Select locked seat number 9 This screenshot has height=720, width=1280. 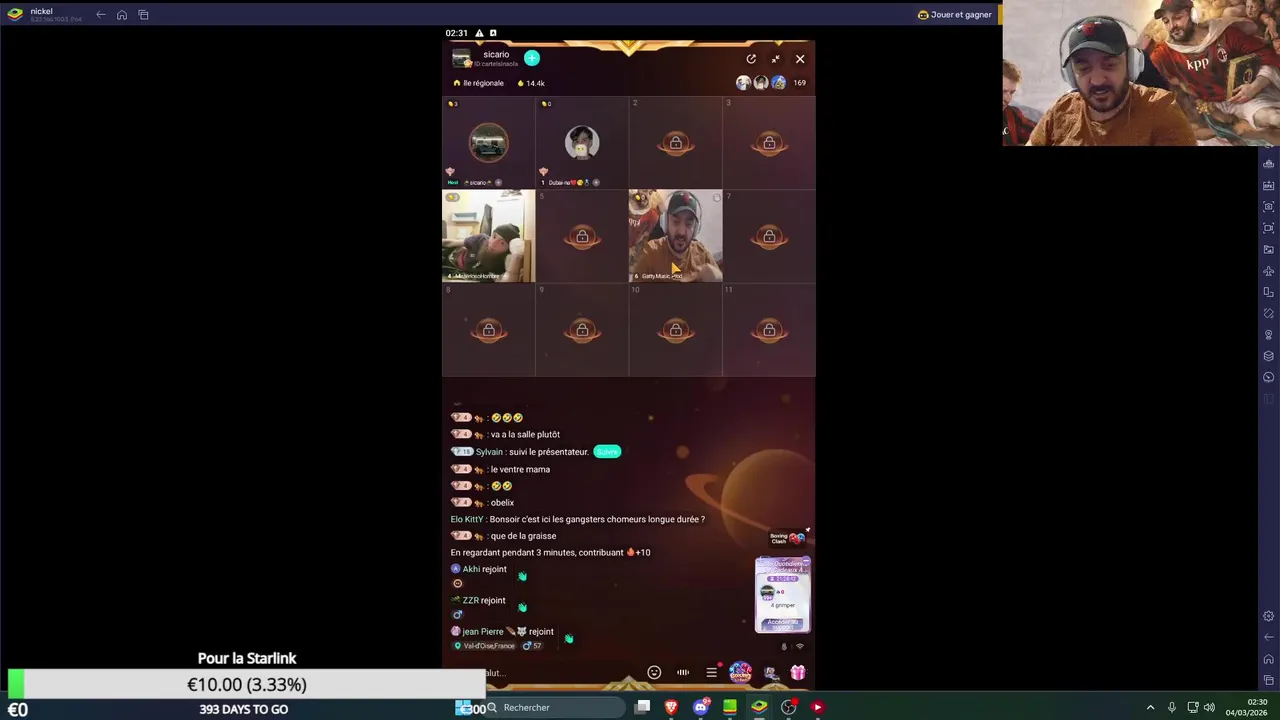click(582, 330)
